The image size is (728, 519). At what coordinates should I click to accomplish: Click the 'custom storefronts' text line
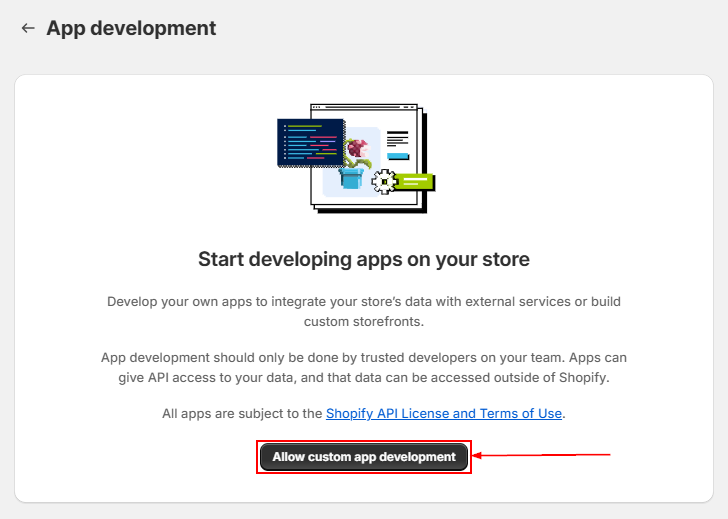[x=364, y=321]
